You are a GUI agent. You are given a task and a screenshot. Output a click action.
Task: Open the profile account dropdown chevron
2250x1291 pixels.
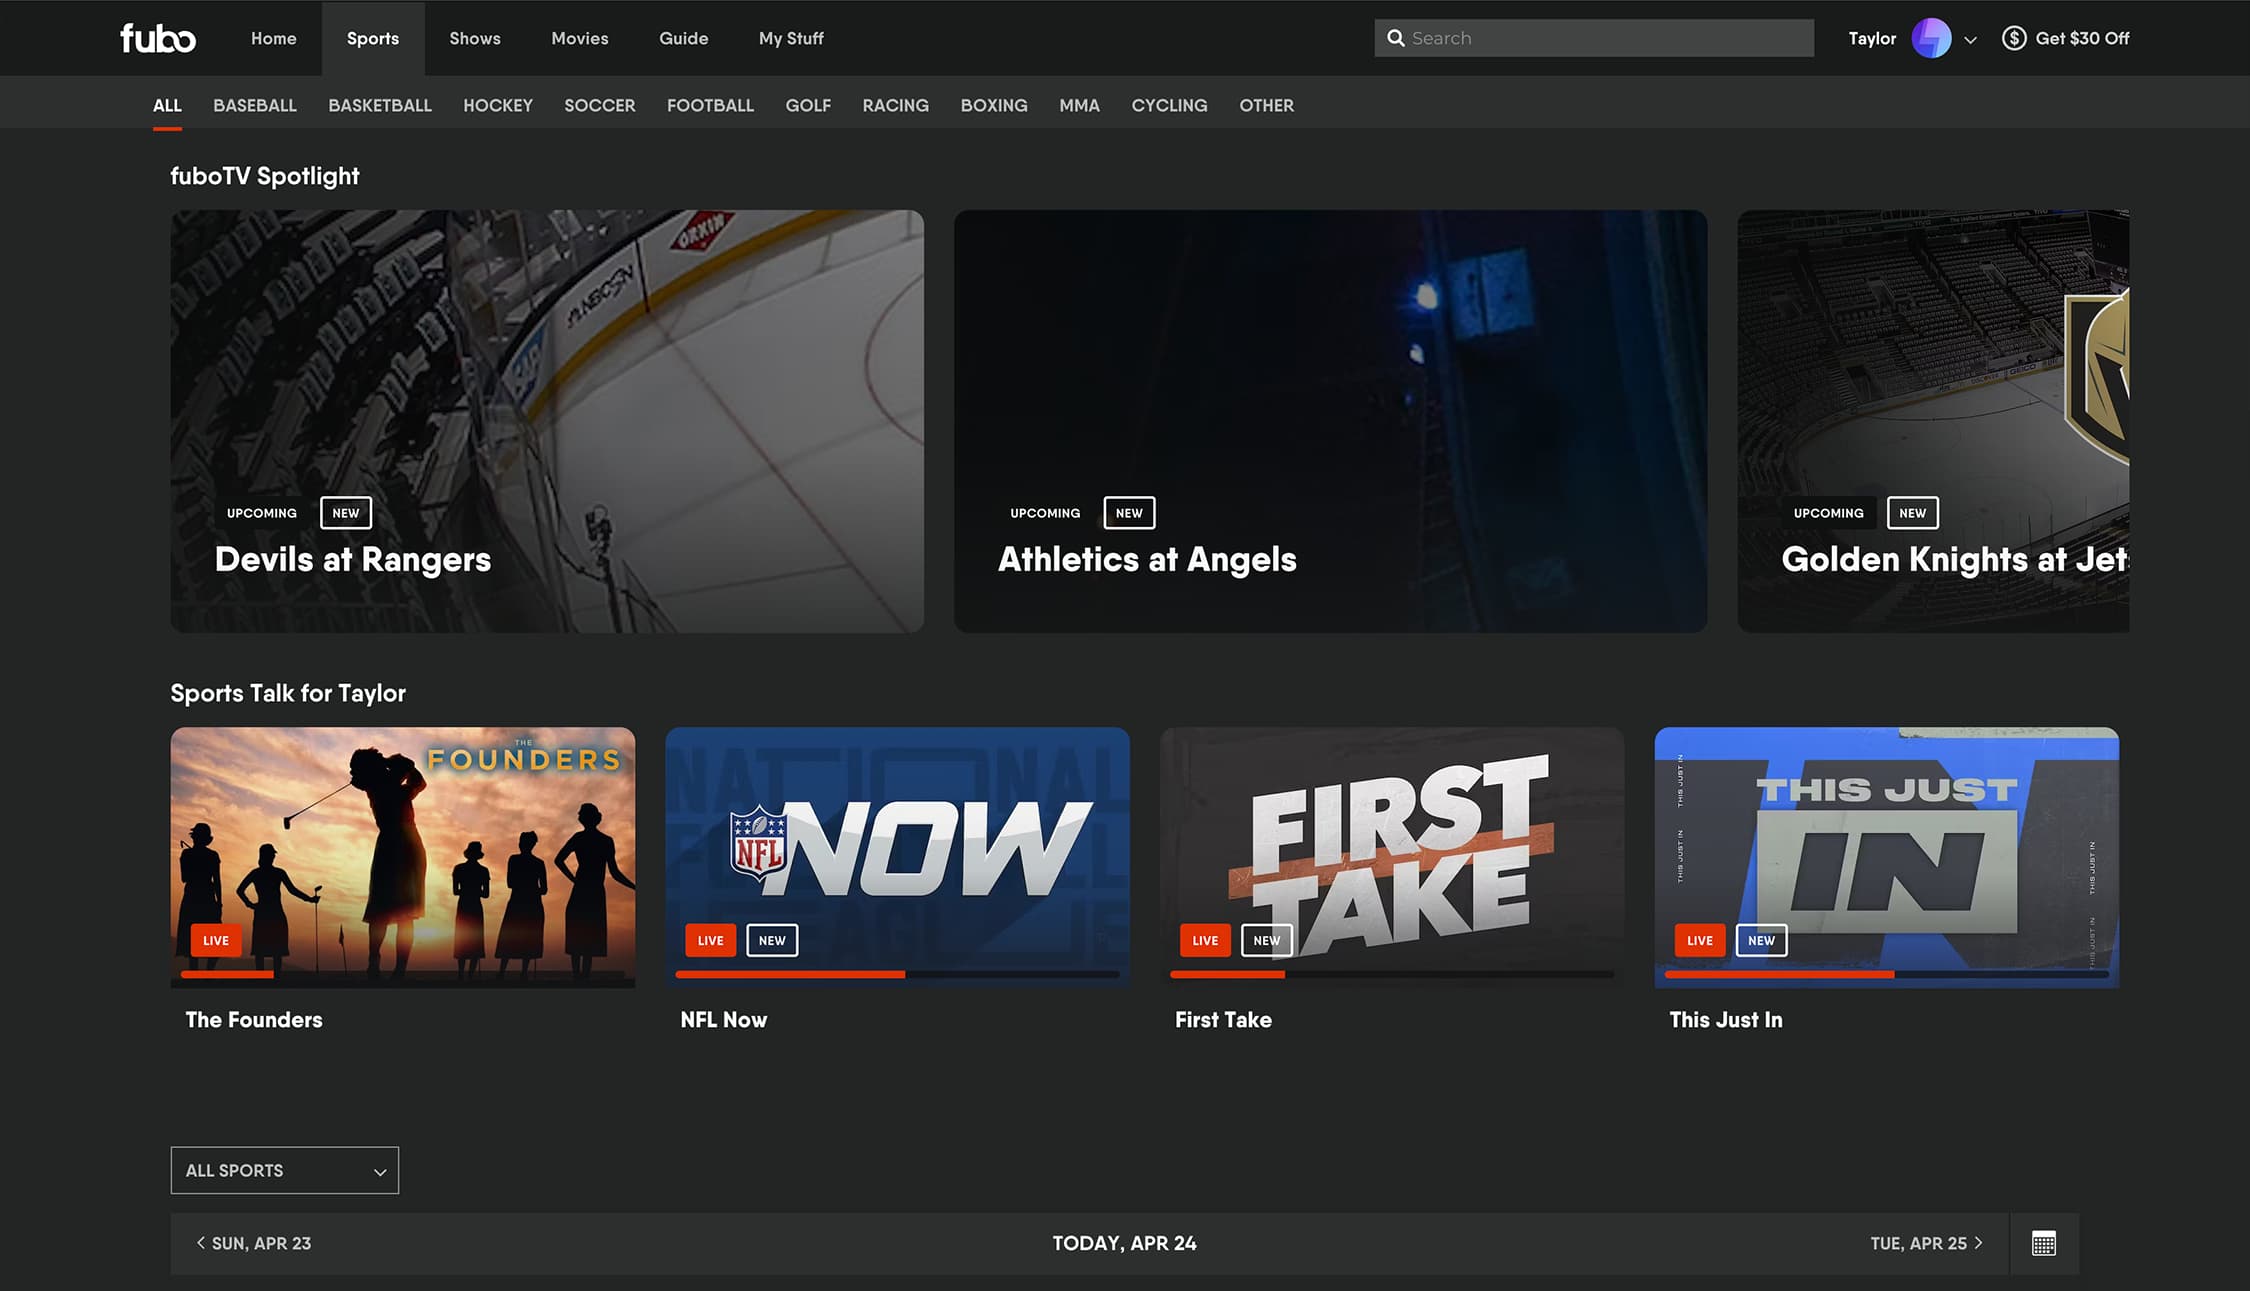click(1971, 40)
